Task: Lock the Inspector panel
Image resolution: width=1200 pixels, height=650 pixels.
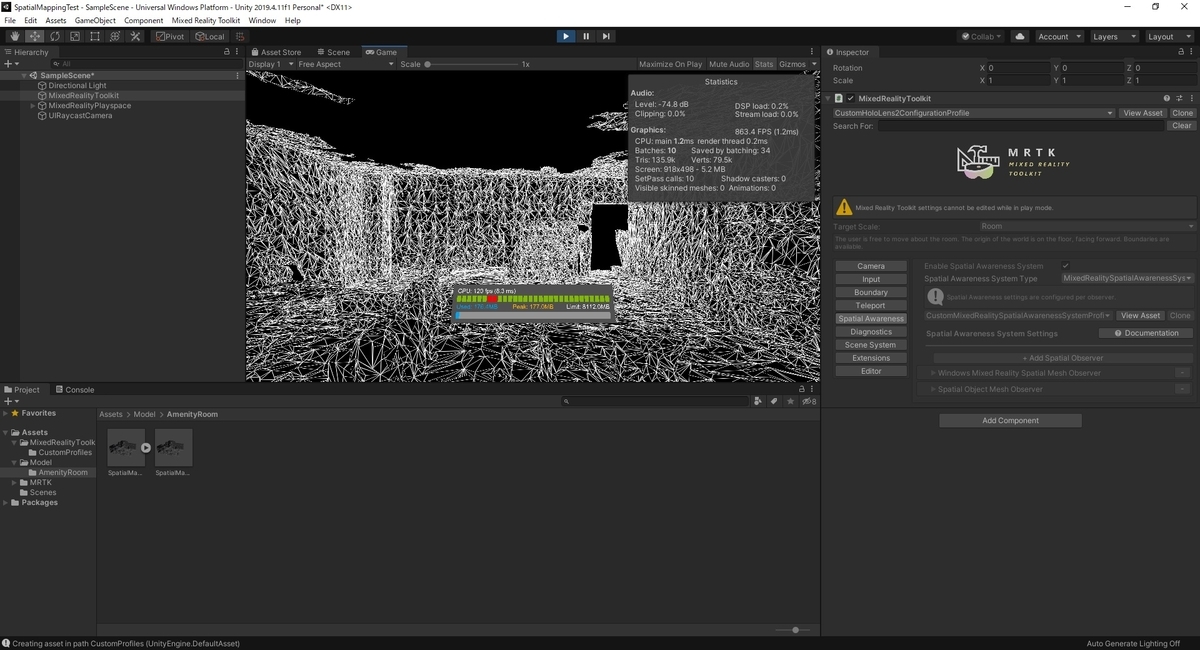Action: tap(1181, 52)
